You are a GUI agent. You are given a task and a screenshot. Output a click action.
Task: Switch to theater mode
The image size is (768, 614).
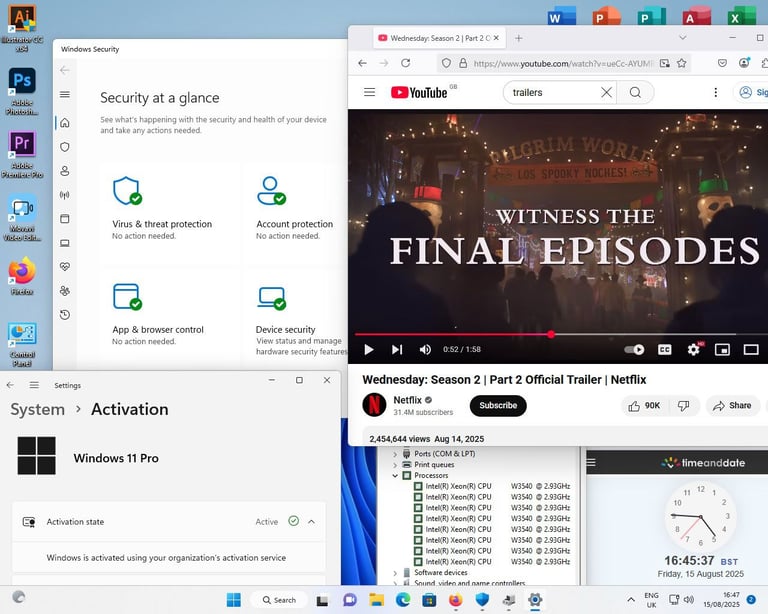coord(751,350)
